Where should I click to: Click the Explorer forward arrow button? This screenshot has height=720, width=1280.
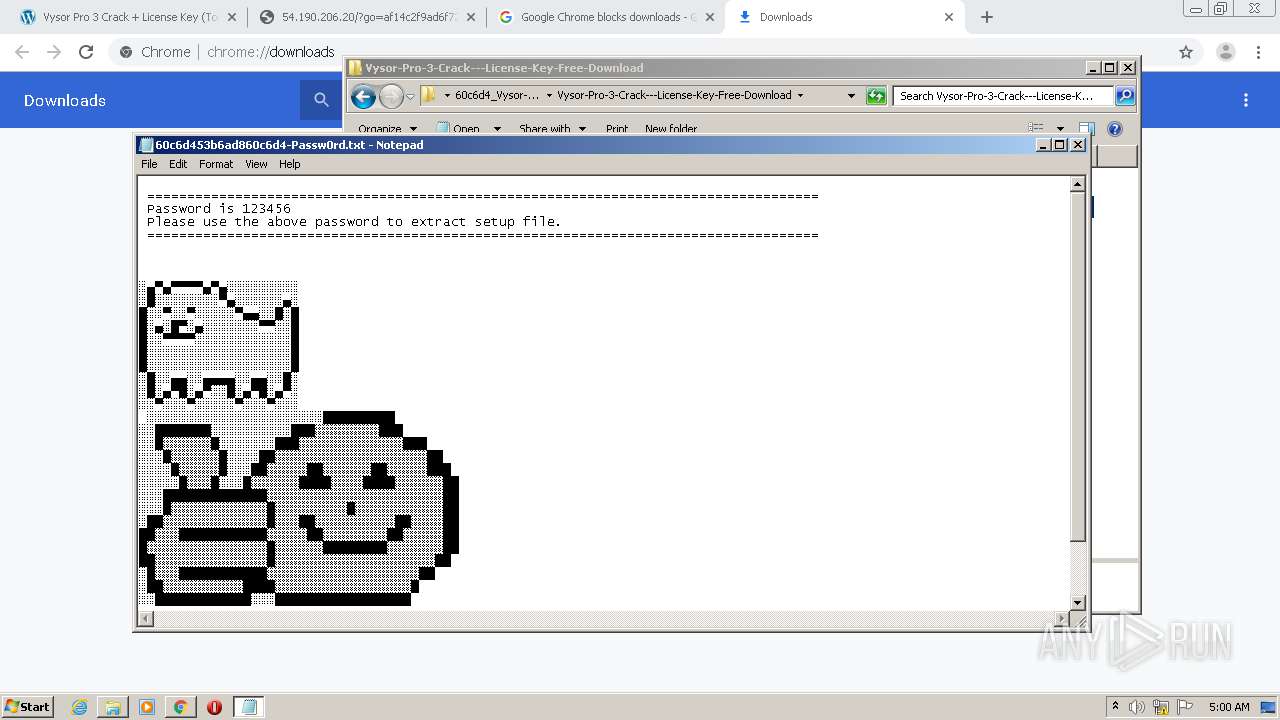pyautogui.click(x=391, y=96)
